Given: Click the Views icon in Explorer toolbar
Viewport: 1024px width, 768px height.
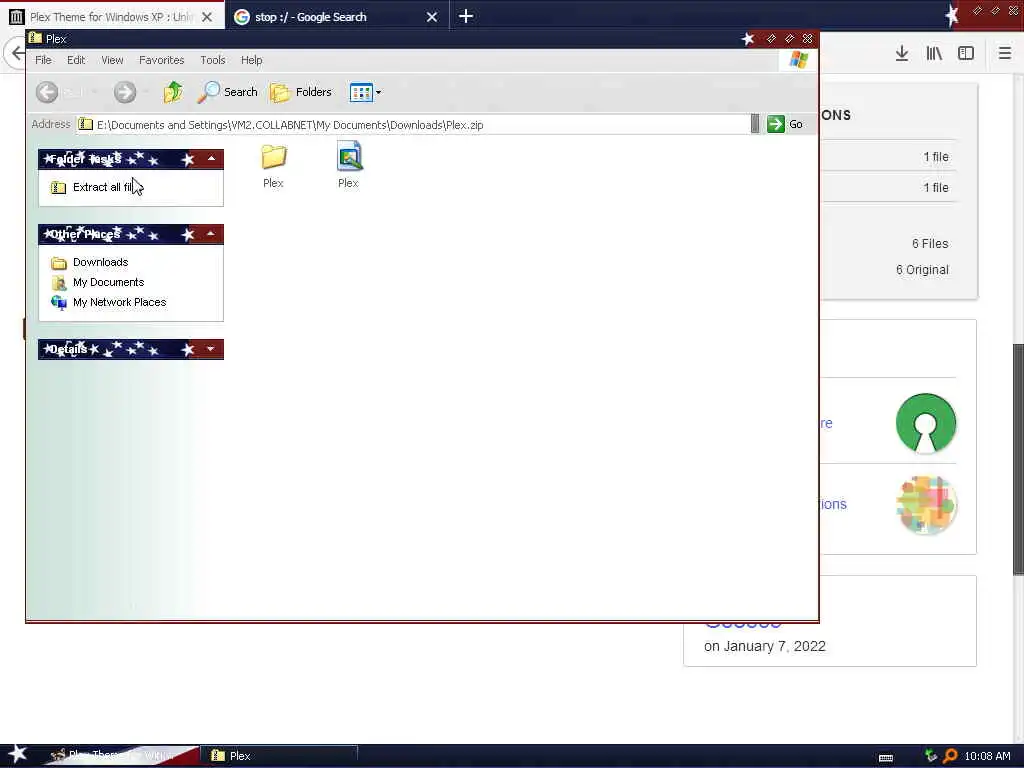Looking at the screenshot, I should pyautogui.click(x=360, y=92).
